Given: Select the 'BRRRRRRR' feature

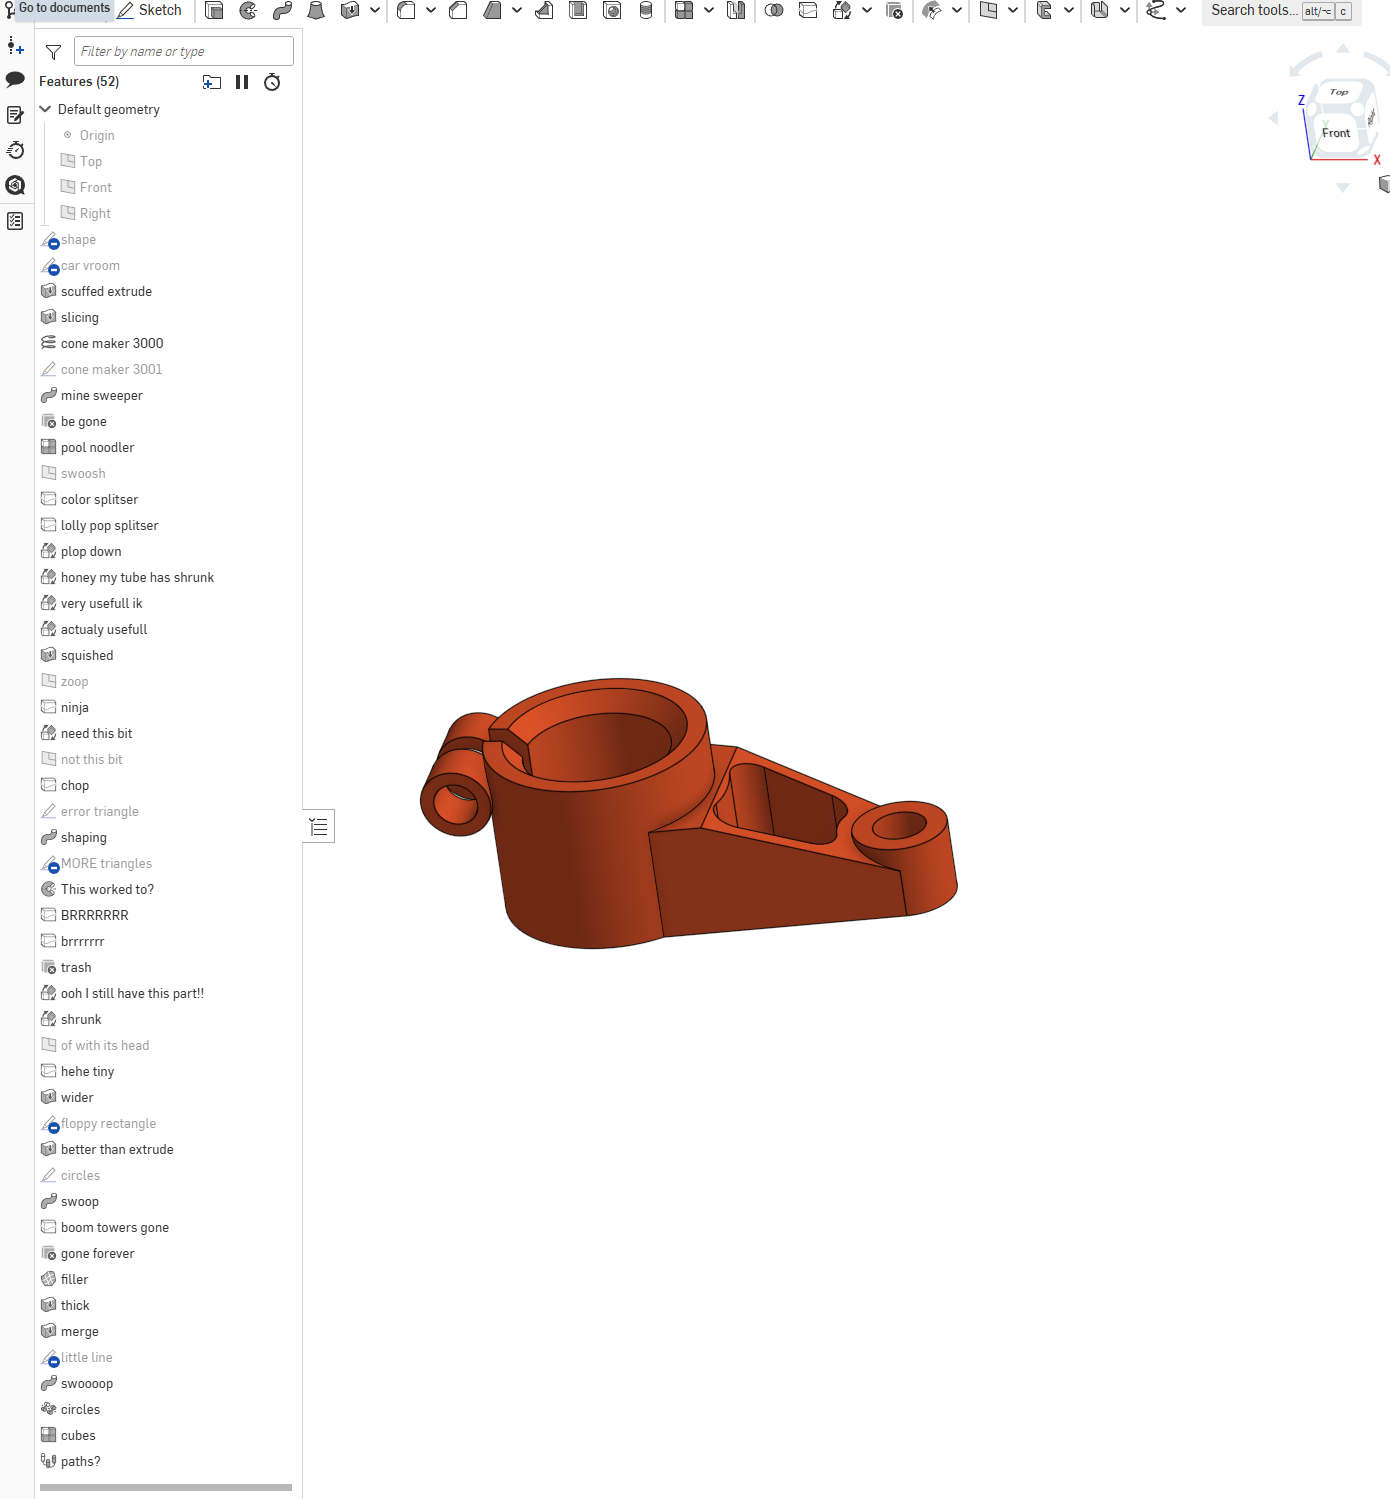Looking at the screenshot, I should pos(94,915).
